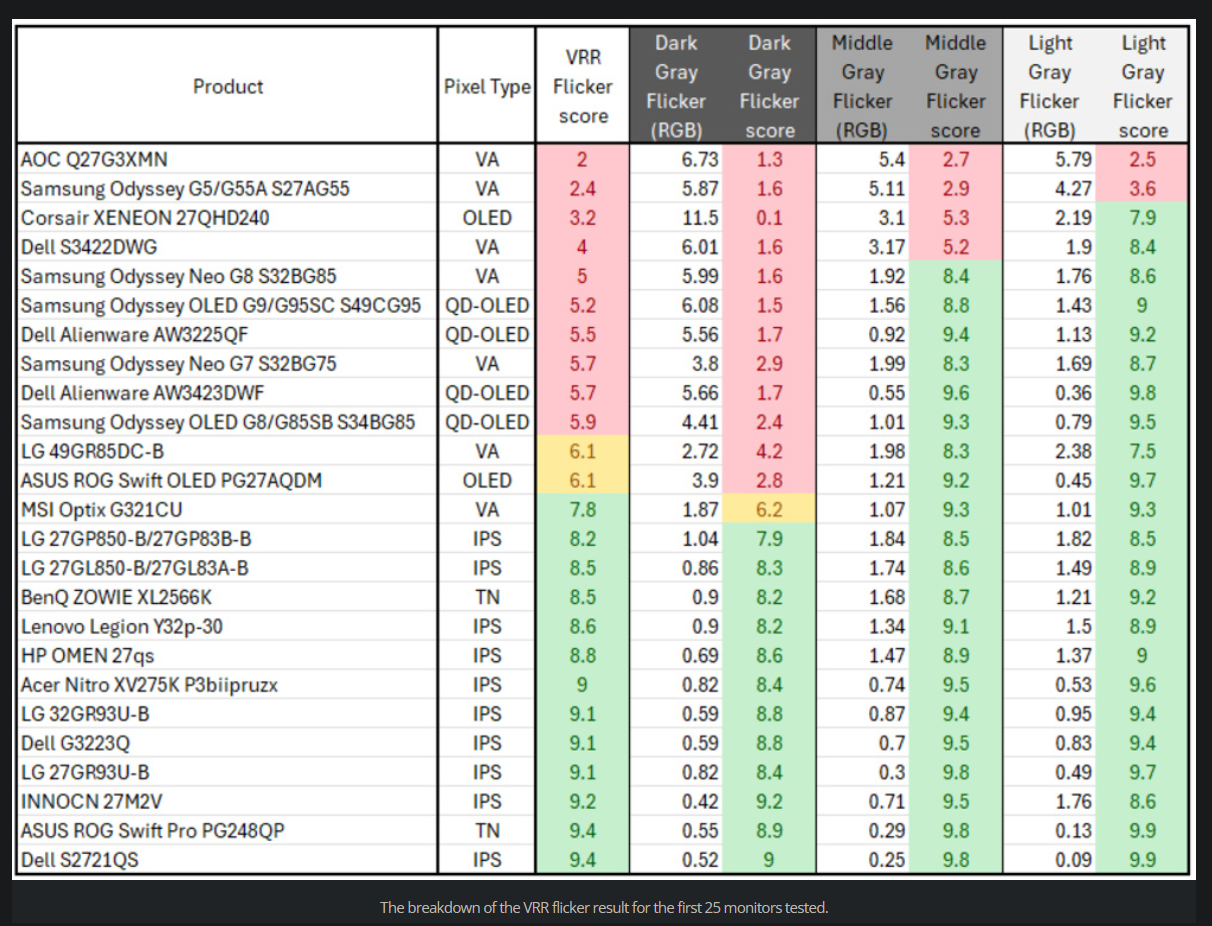Click 5.3 middle gray score, Corsair row

955,217
